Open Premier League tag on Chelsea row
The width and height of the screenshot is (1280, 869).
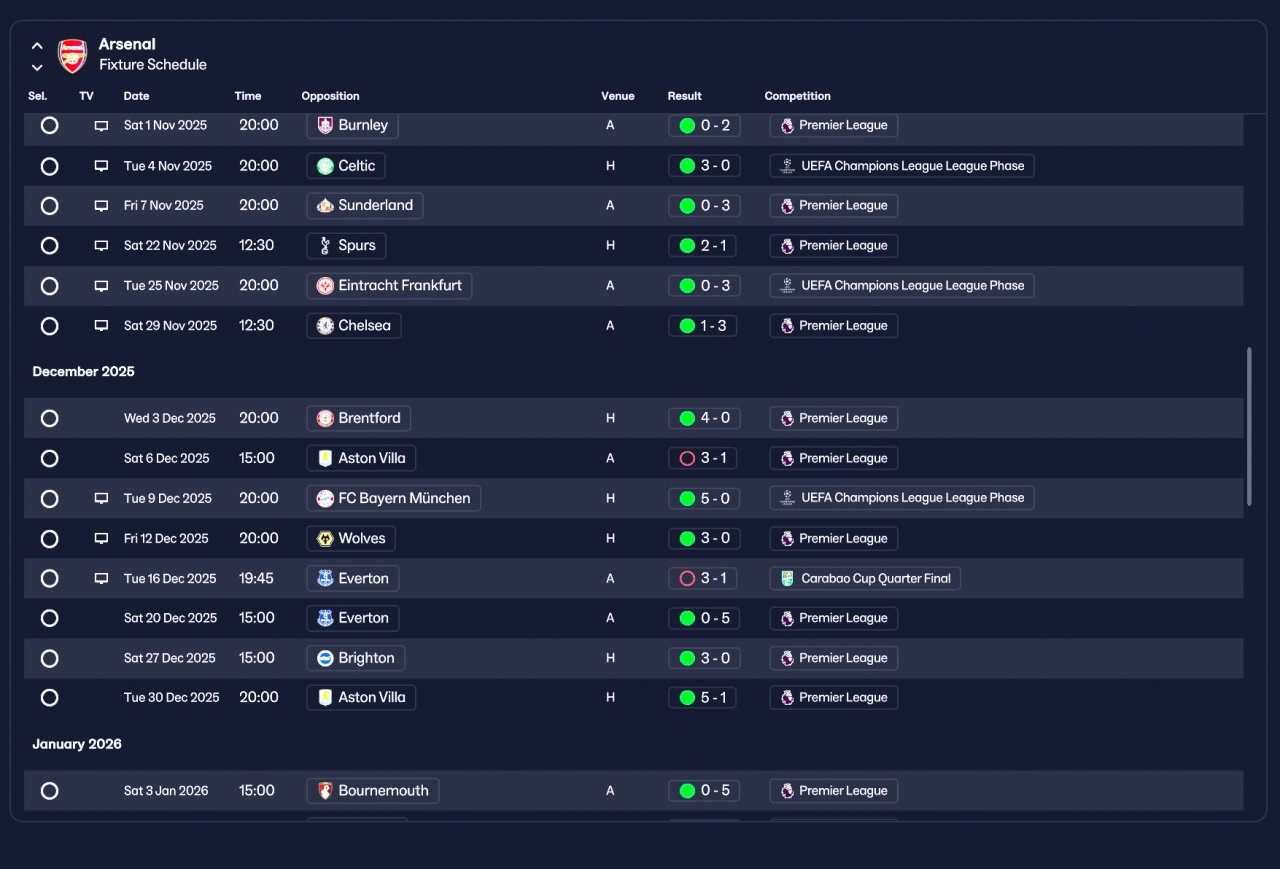[x=834, y=326]
